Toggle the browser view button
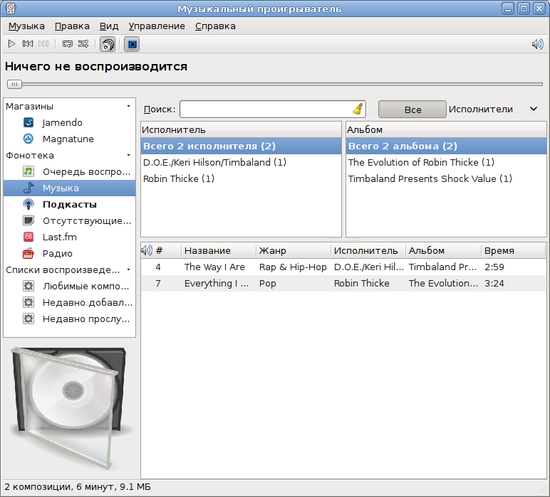 point(108,44)
